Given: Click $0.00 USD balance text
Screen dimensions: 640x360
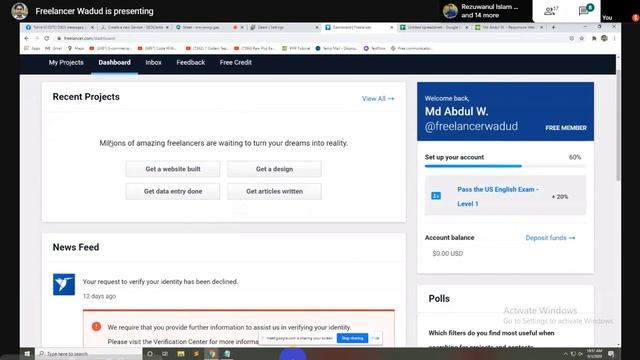Looking at the screenshot, I should [447, 253].
